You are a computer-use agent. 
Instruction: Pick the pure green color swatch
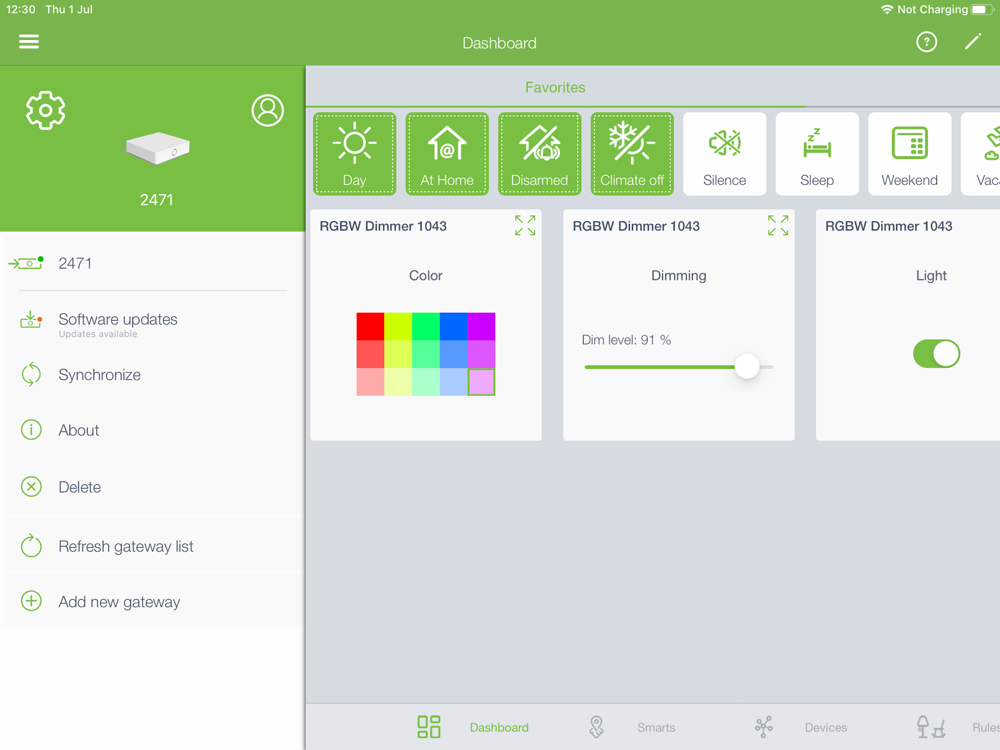(426, 326)
